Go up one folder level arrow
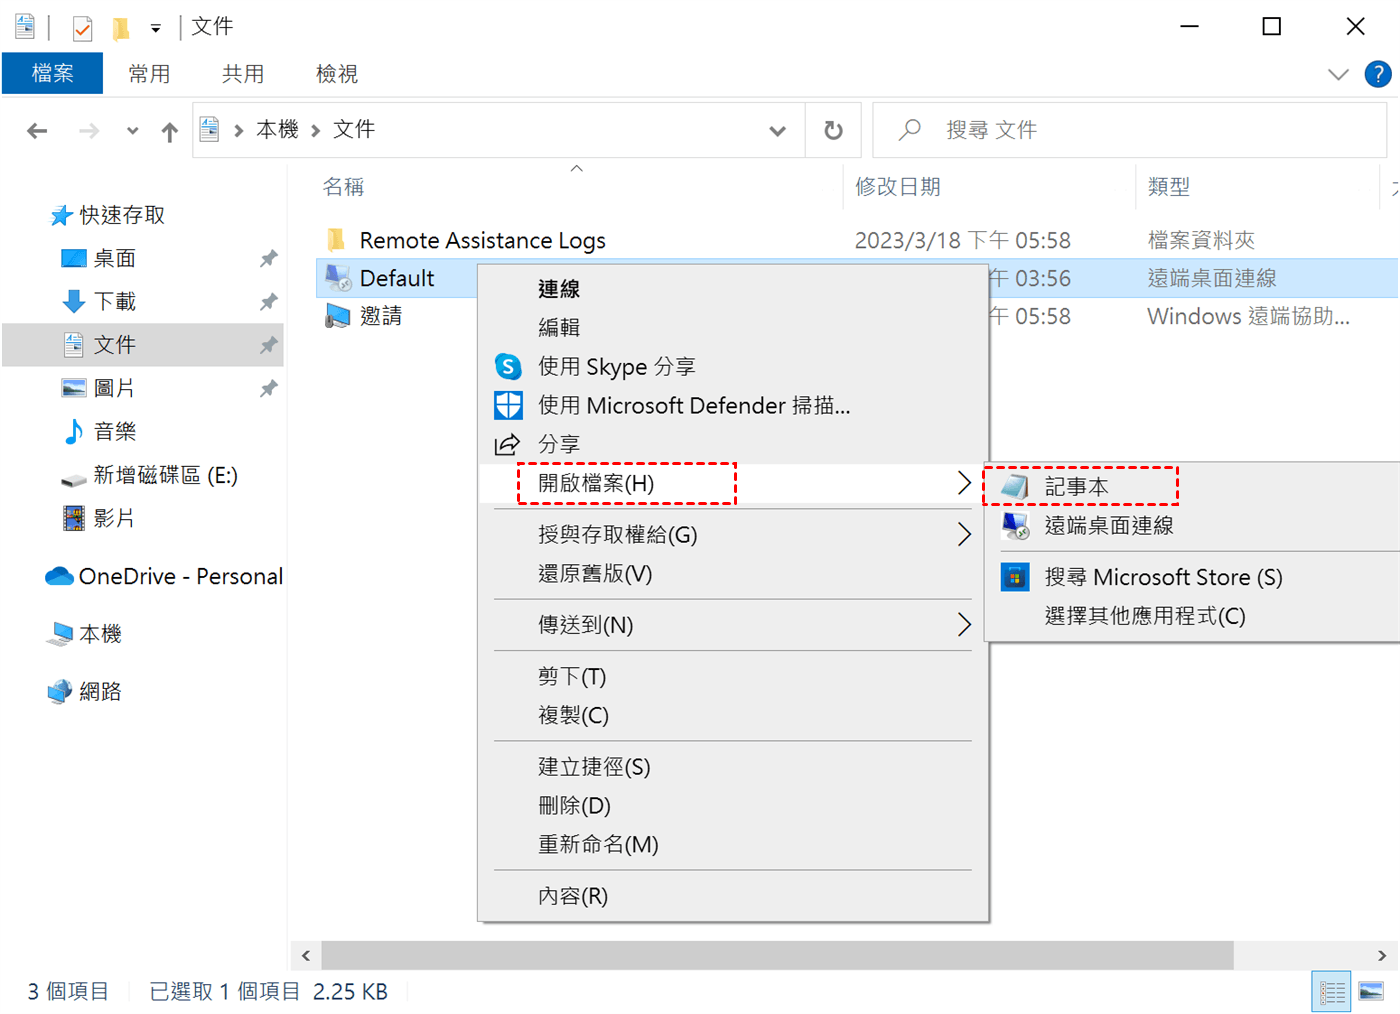Image resolution: width=1400 pixels, height=1014 pixels. [170, 131]
